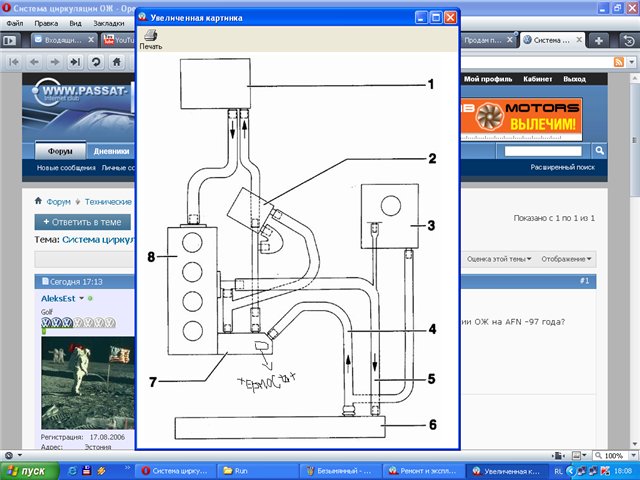Open Форум tab on the site
The height and width of the screenshot is (480, 640).
click(60, 151)
